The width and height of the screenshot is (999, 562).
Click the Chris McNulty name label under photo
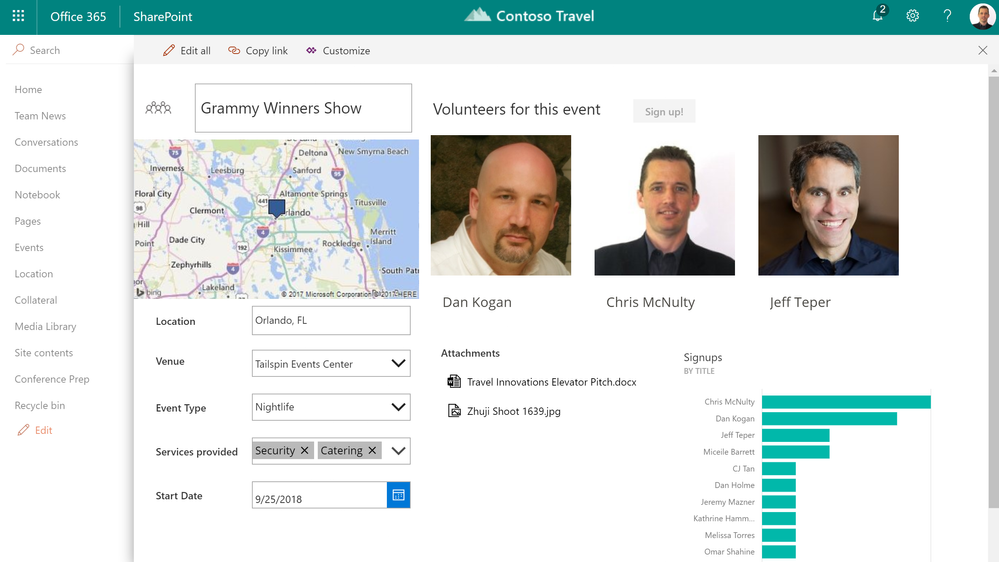coord(650,302)
